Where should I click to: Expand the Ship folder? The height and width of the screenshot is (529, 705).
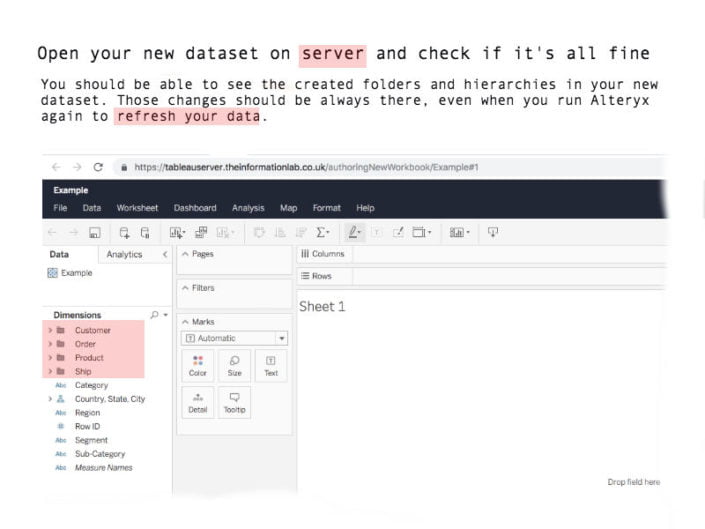pyautogui.click(x=49, y=371)
